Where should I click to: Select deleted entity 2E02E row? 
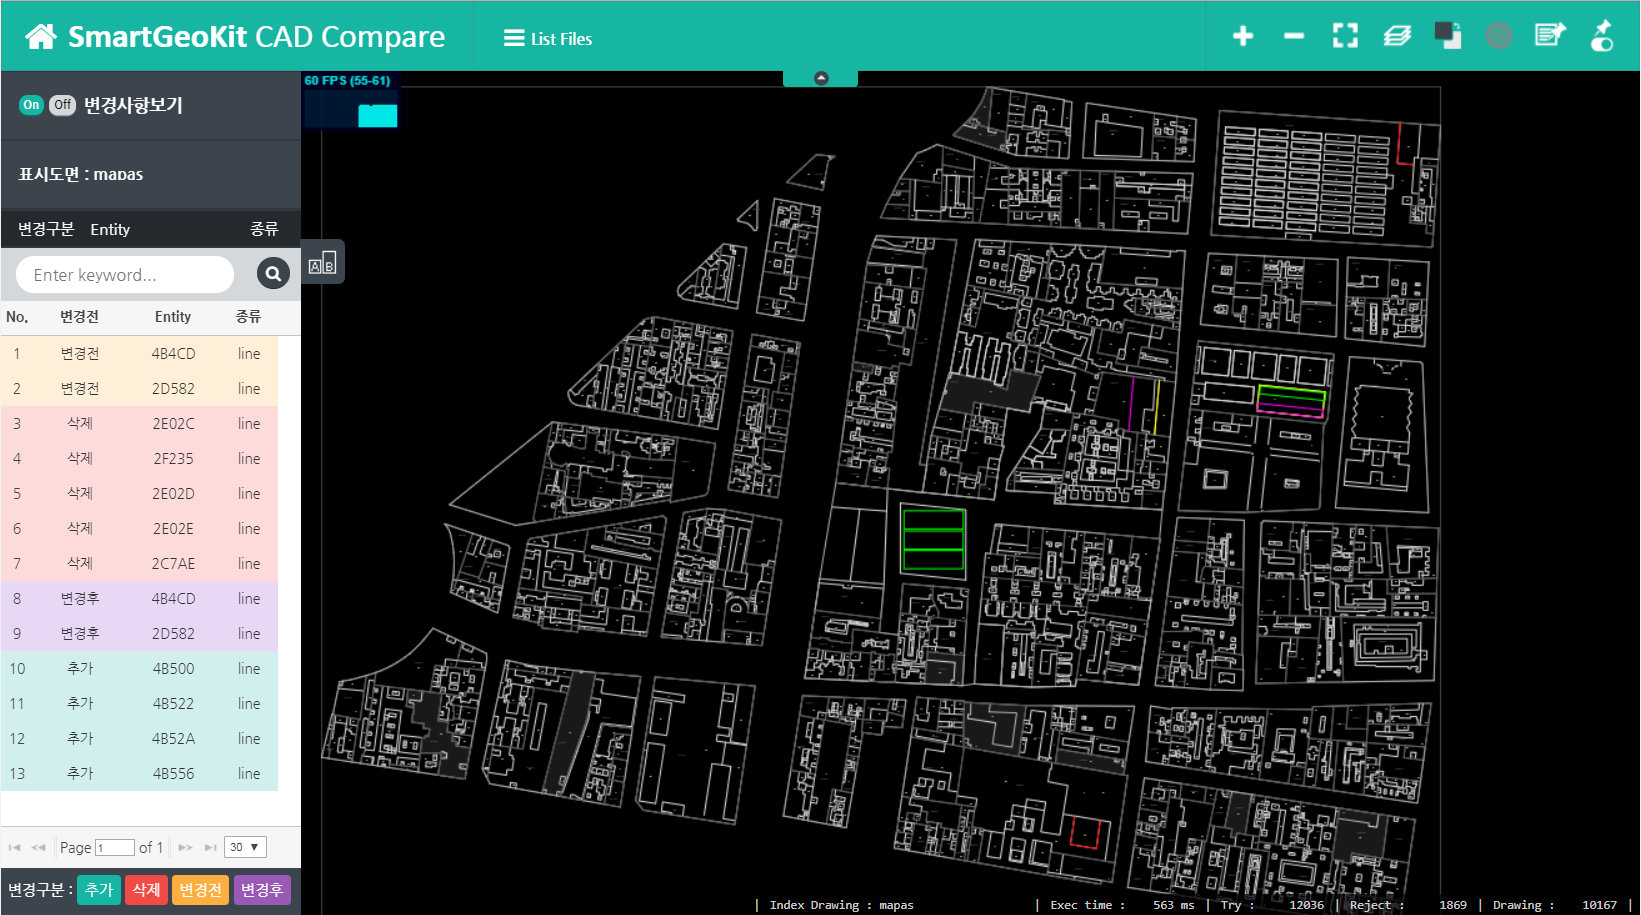click(139, 528)
